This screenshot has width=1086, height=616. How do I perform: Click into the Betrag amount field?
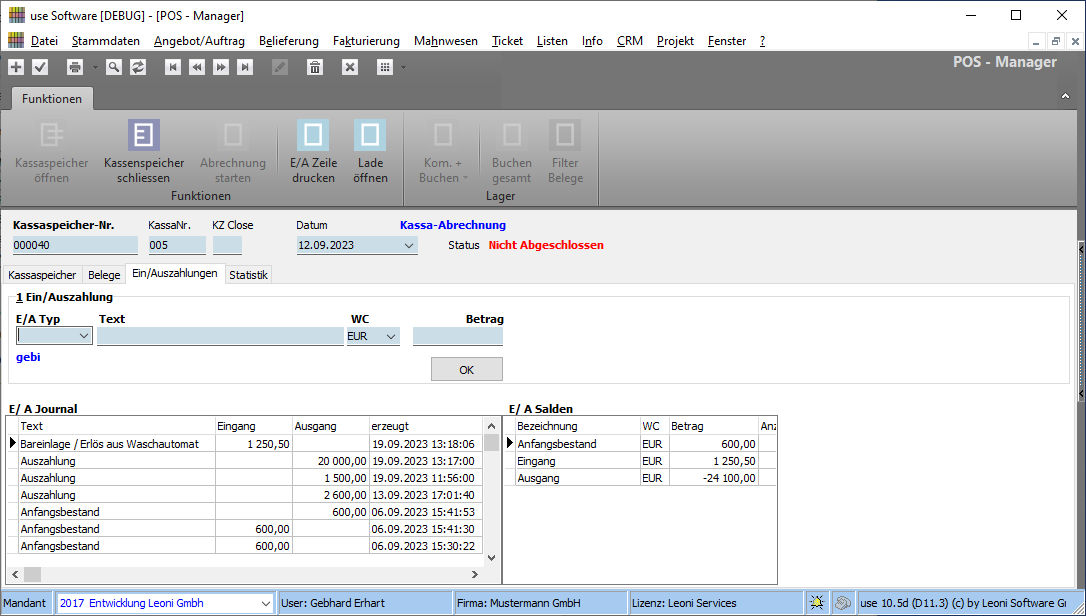[x=458, y=337]
